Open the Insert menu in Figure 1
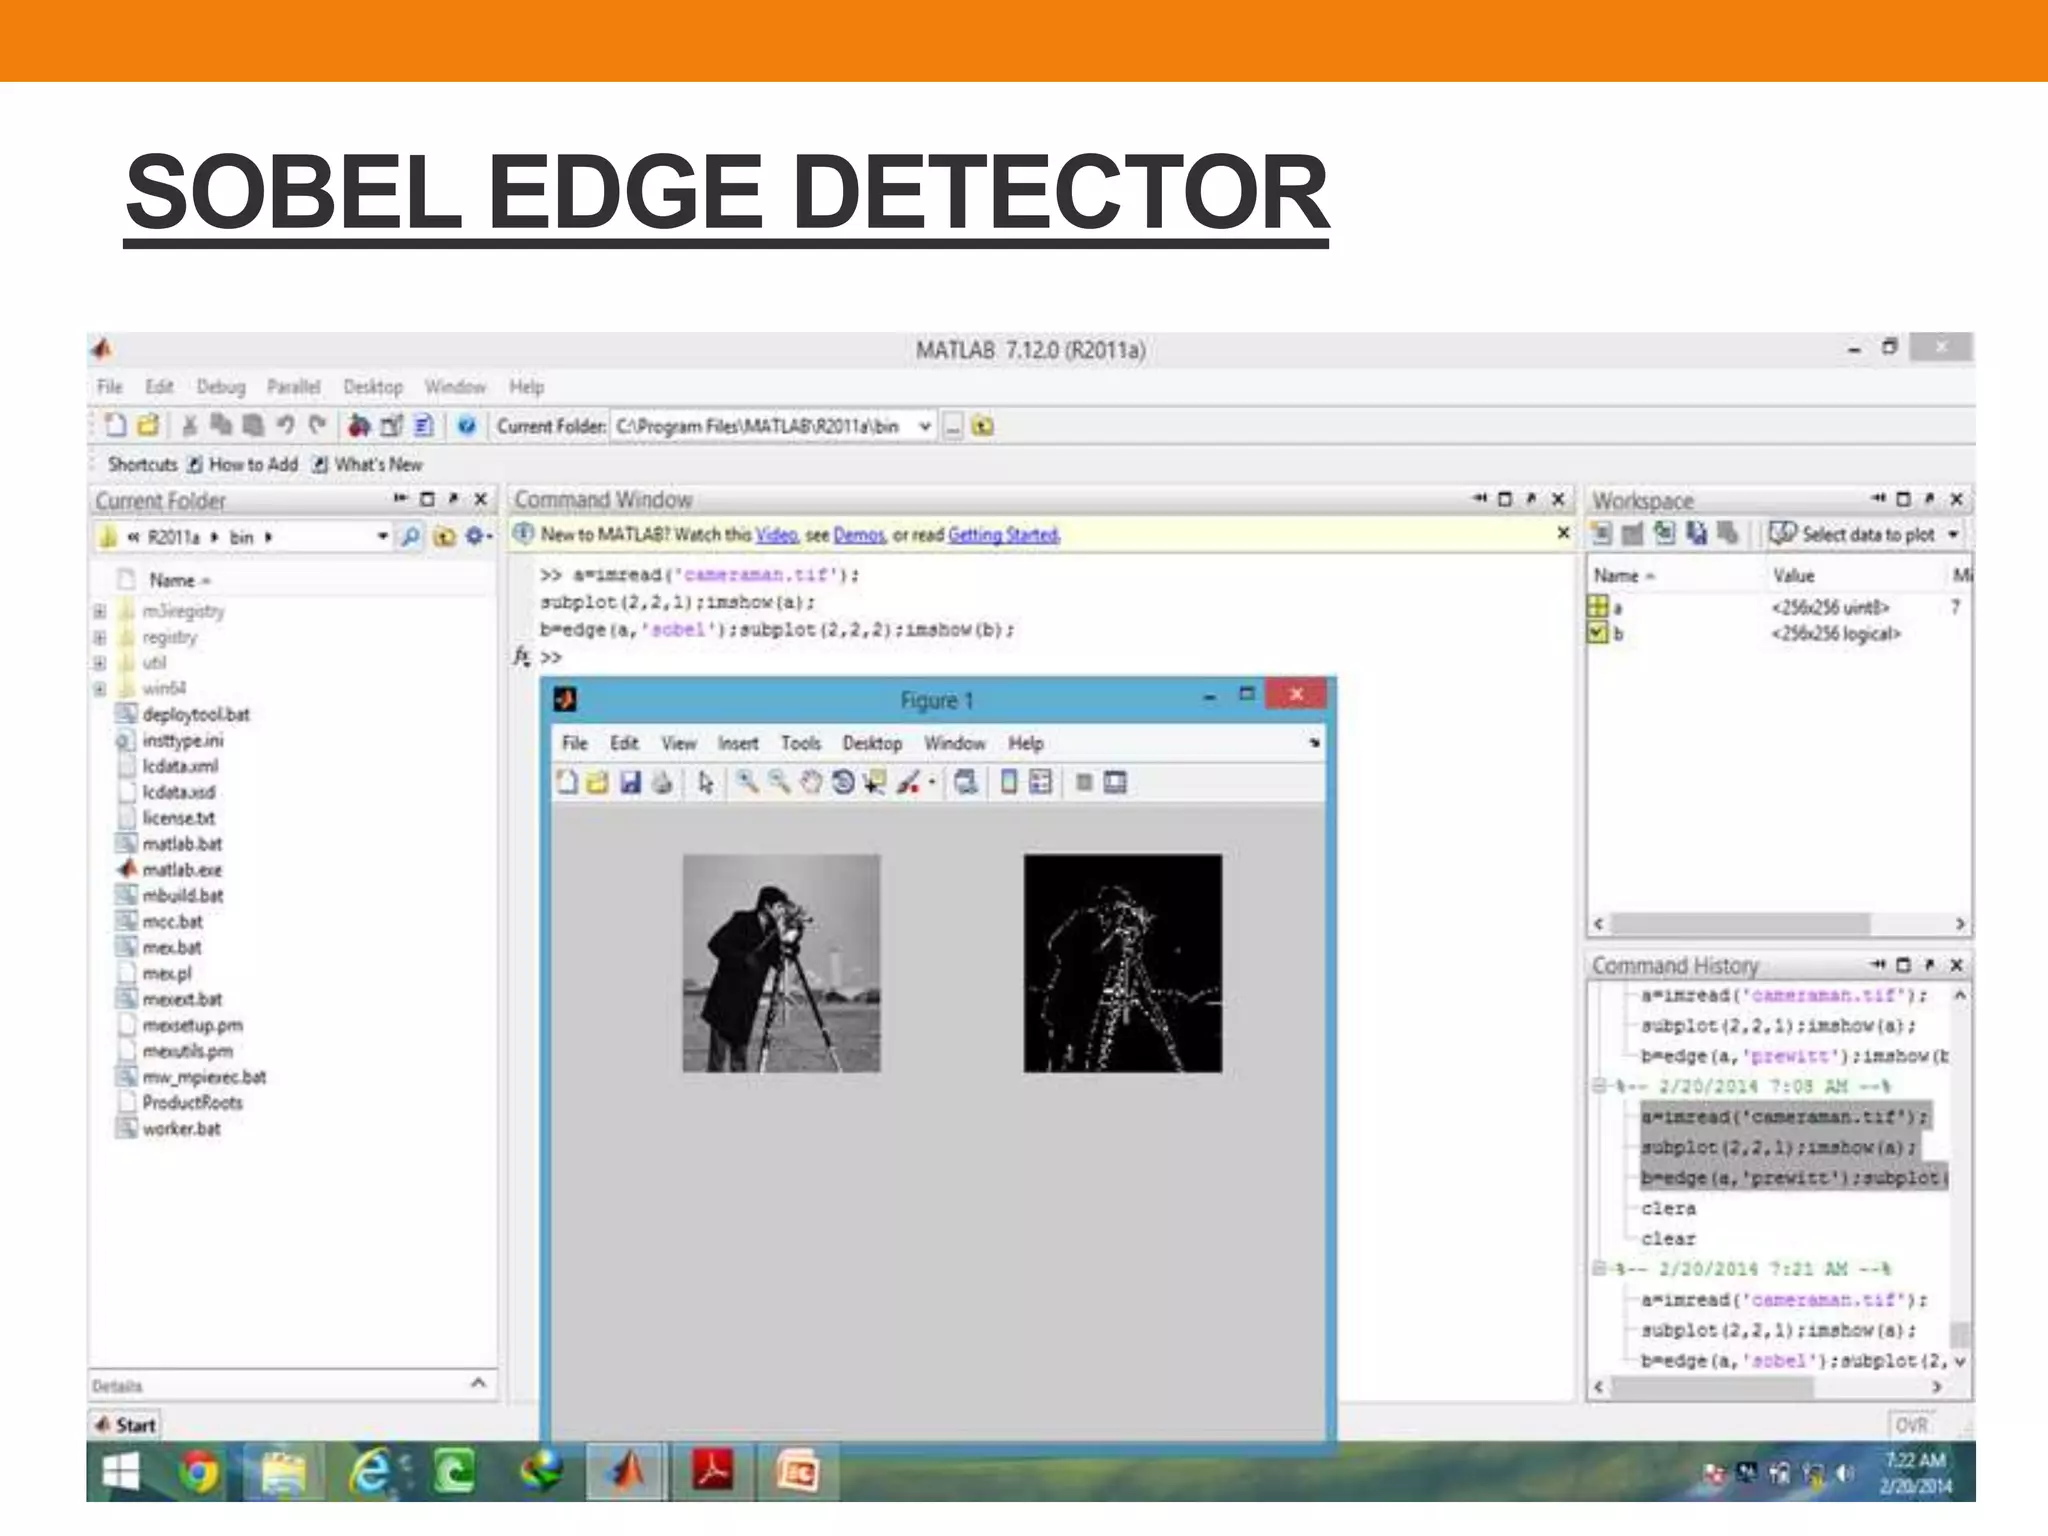This screenshot has width=2048, height=1536. click(x=737, y=744)
